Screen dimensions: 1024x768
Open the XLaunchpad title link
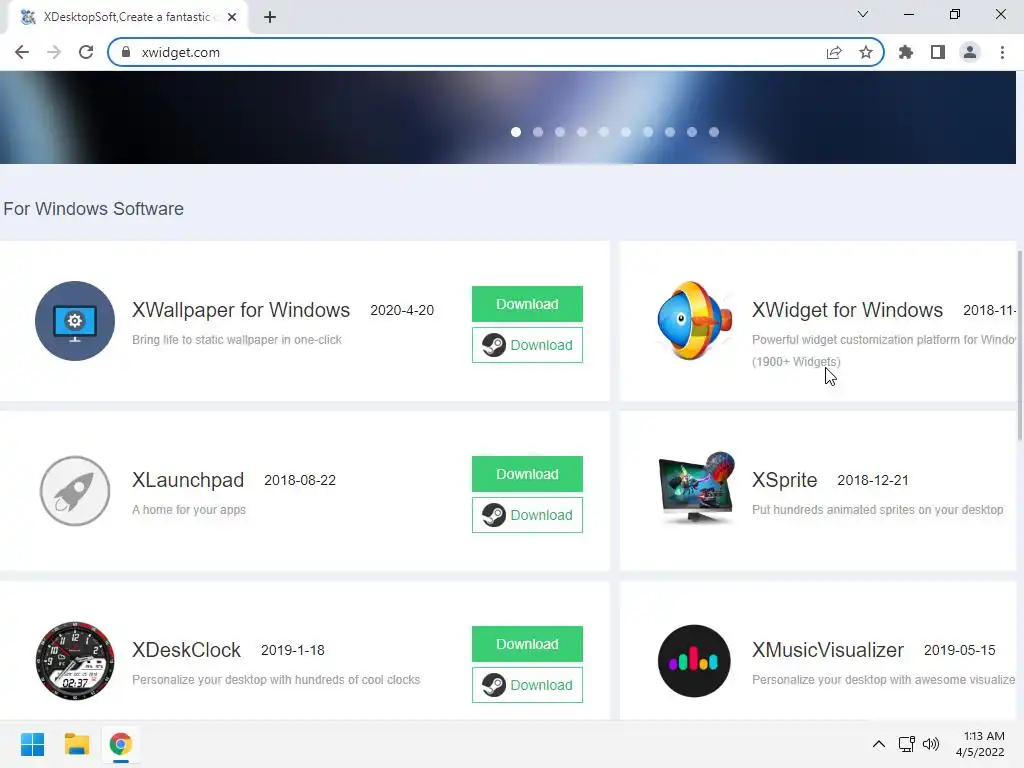tap(188, 480)
